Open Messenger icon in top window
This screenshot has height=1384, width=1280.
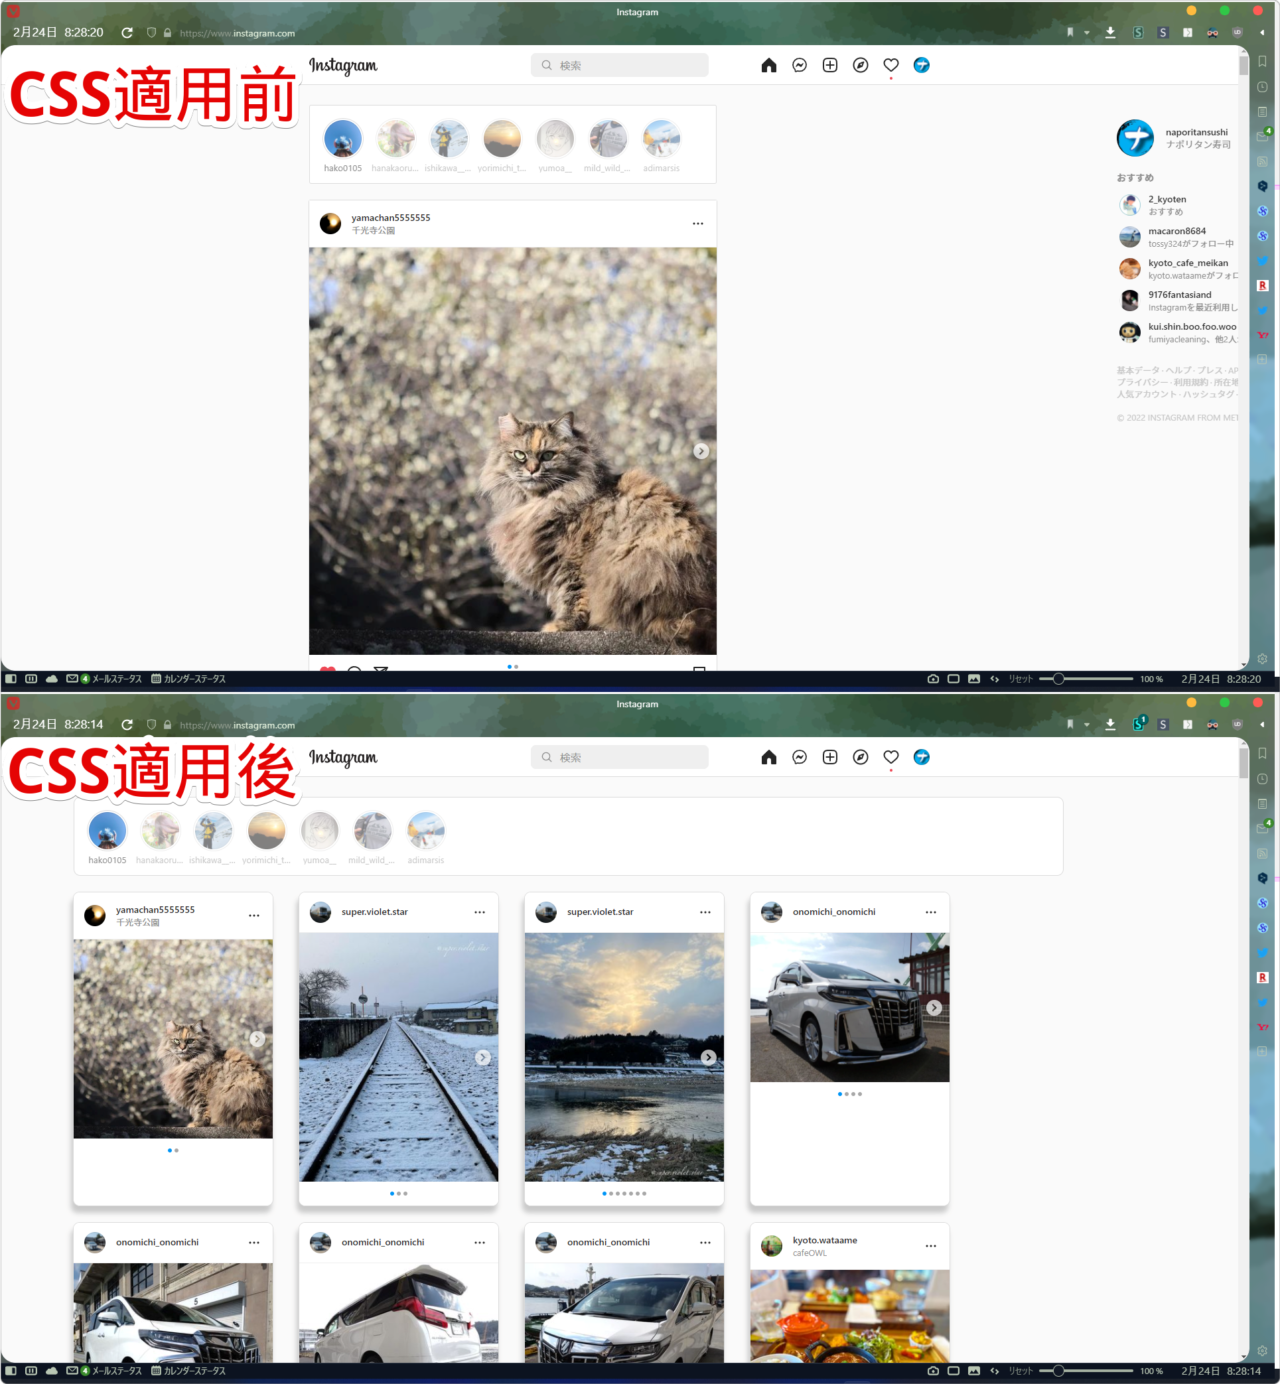pos(800,65)
